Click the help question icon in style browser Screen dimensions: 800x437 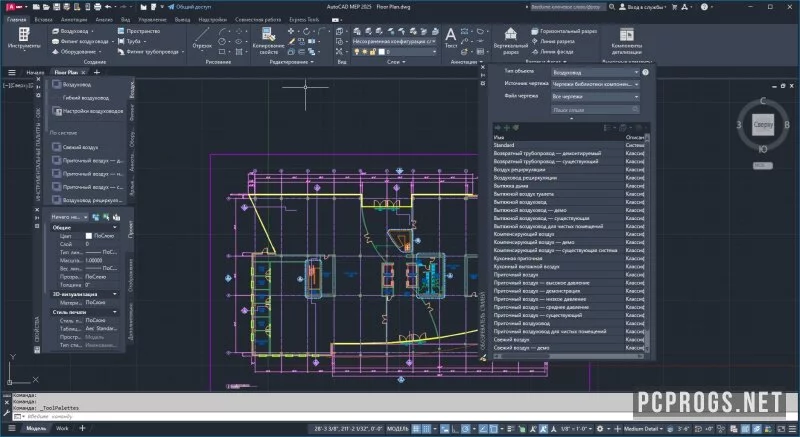tap(645, 72)
